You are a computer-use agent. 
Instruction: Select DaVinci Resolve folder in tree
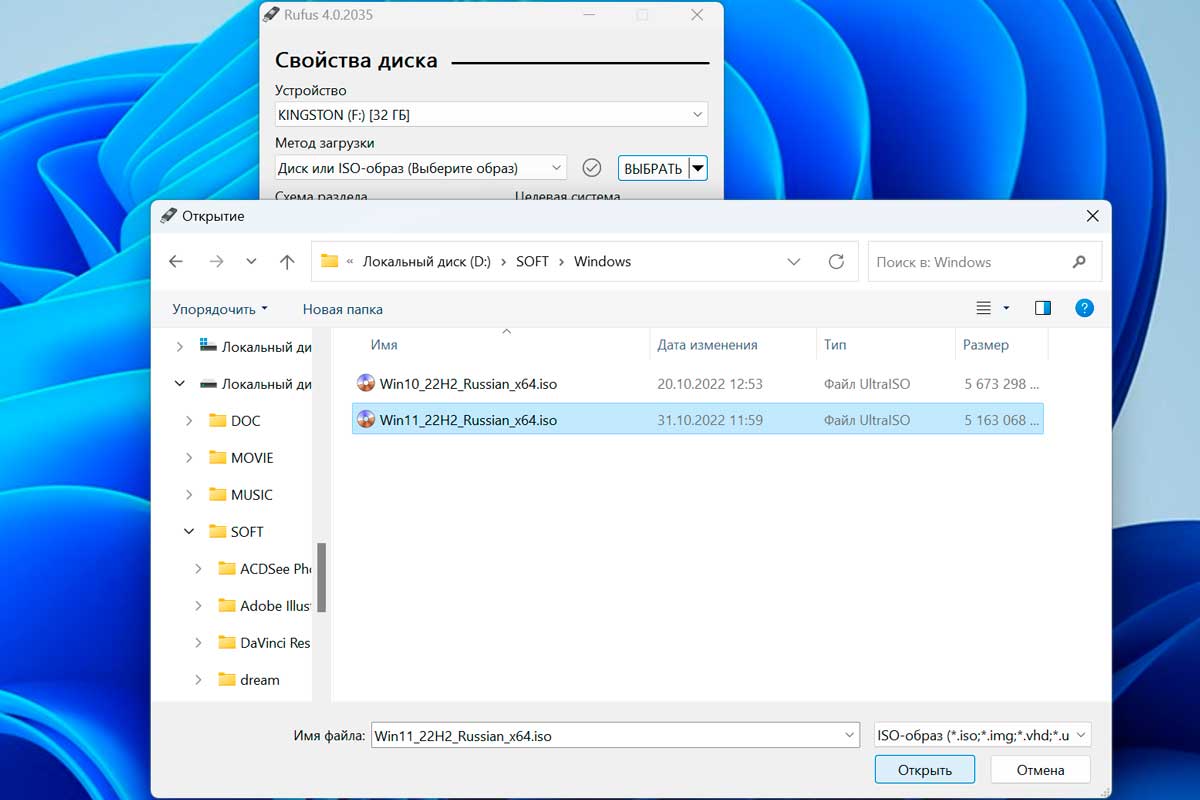tap(264, 643)
